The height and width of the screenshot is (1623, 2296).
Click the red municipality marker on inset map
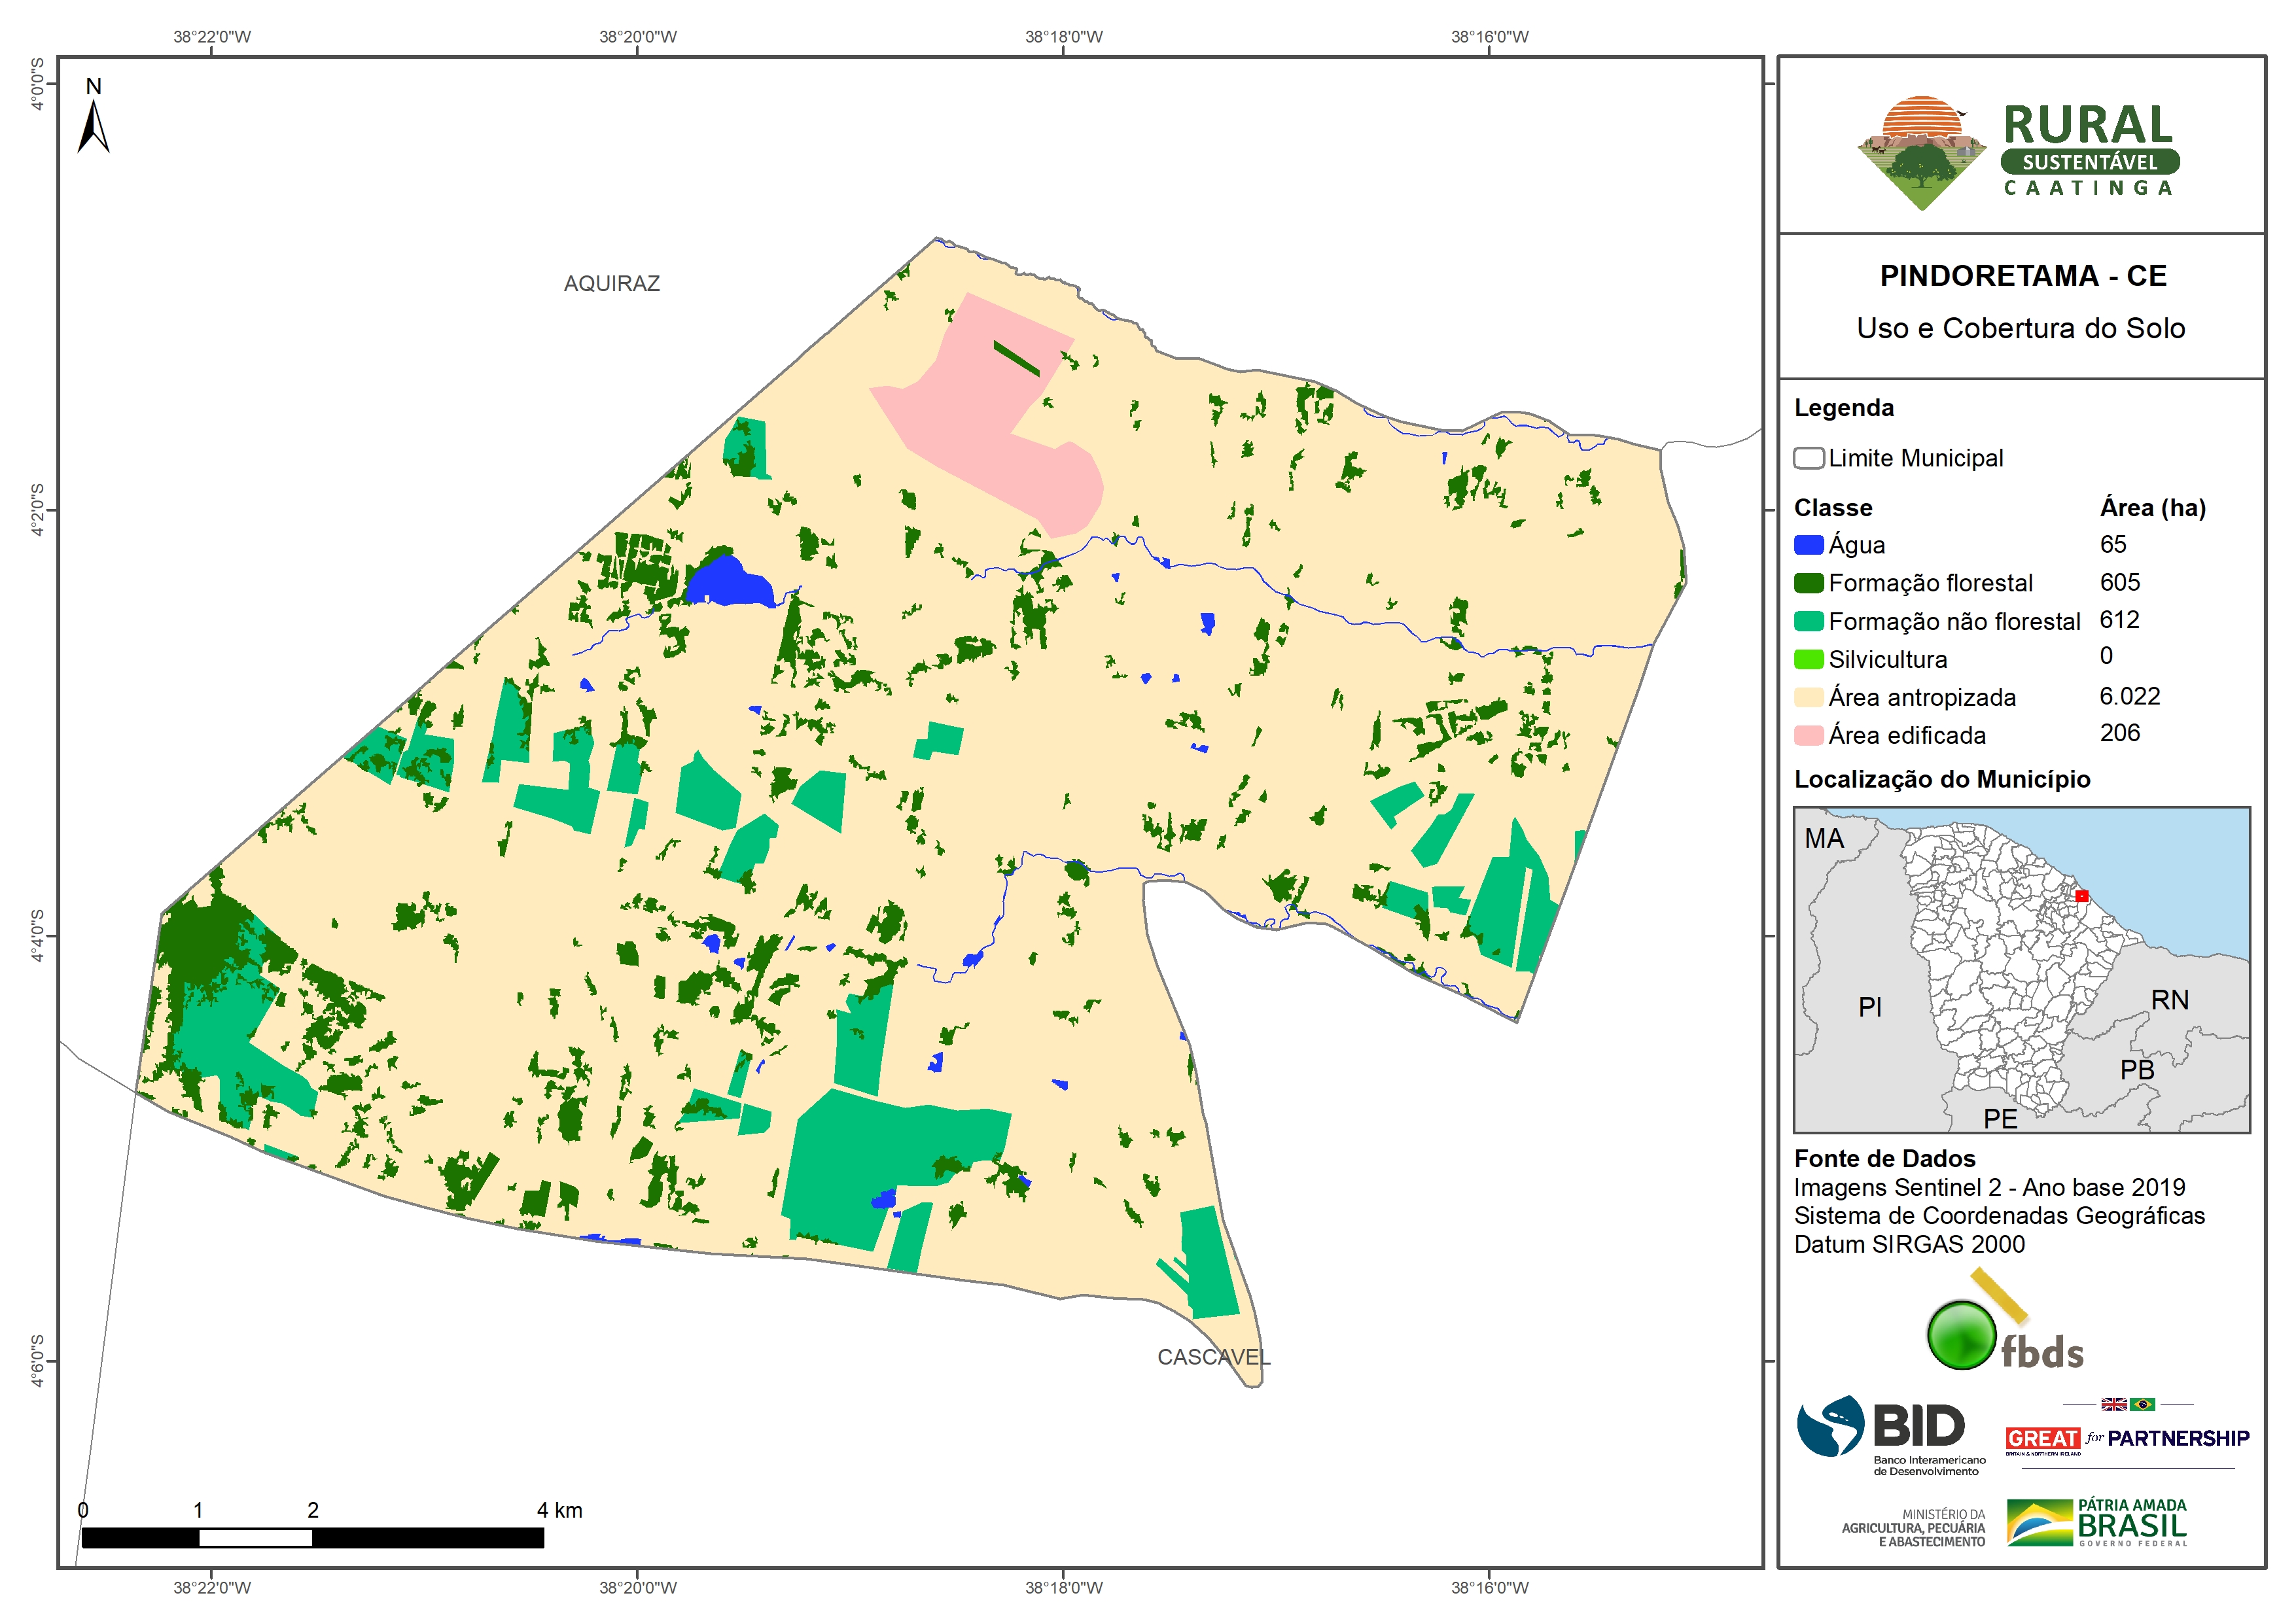pos(2081,896)
